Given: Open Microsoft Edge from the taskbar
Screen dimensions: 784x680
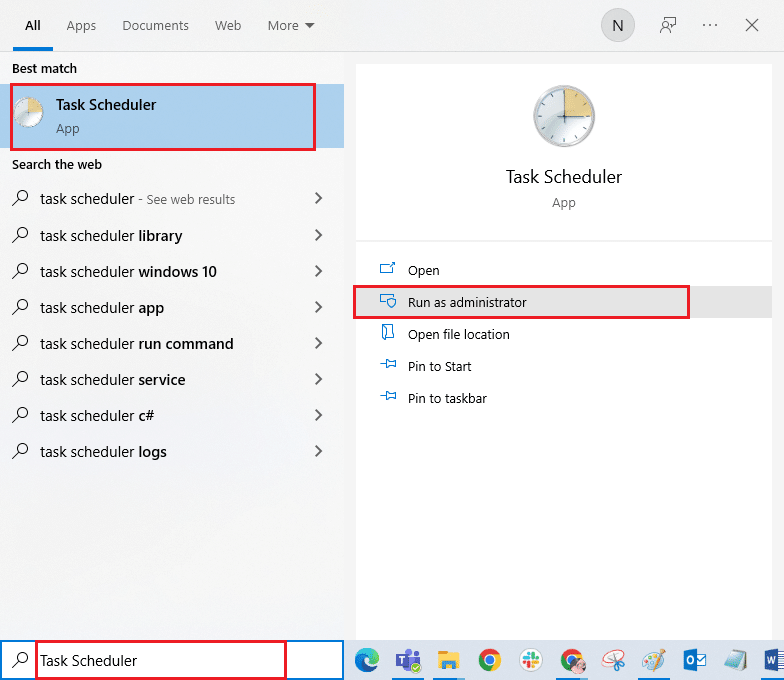Looking at the screenshot, I should [367, 660].
